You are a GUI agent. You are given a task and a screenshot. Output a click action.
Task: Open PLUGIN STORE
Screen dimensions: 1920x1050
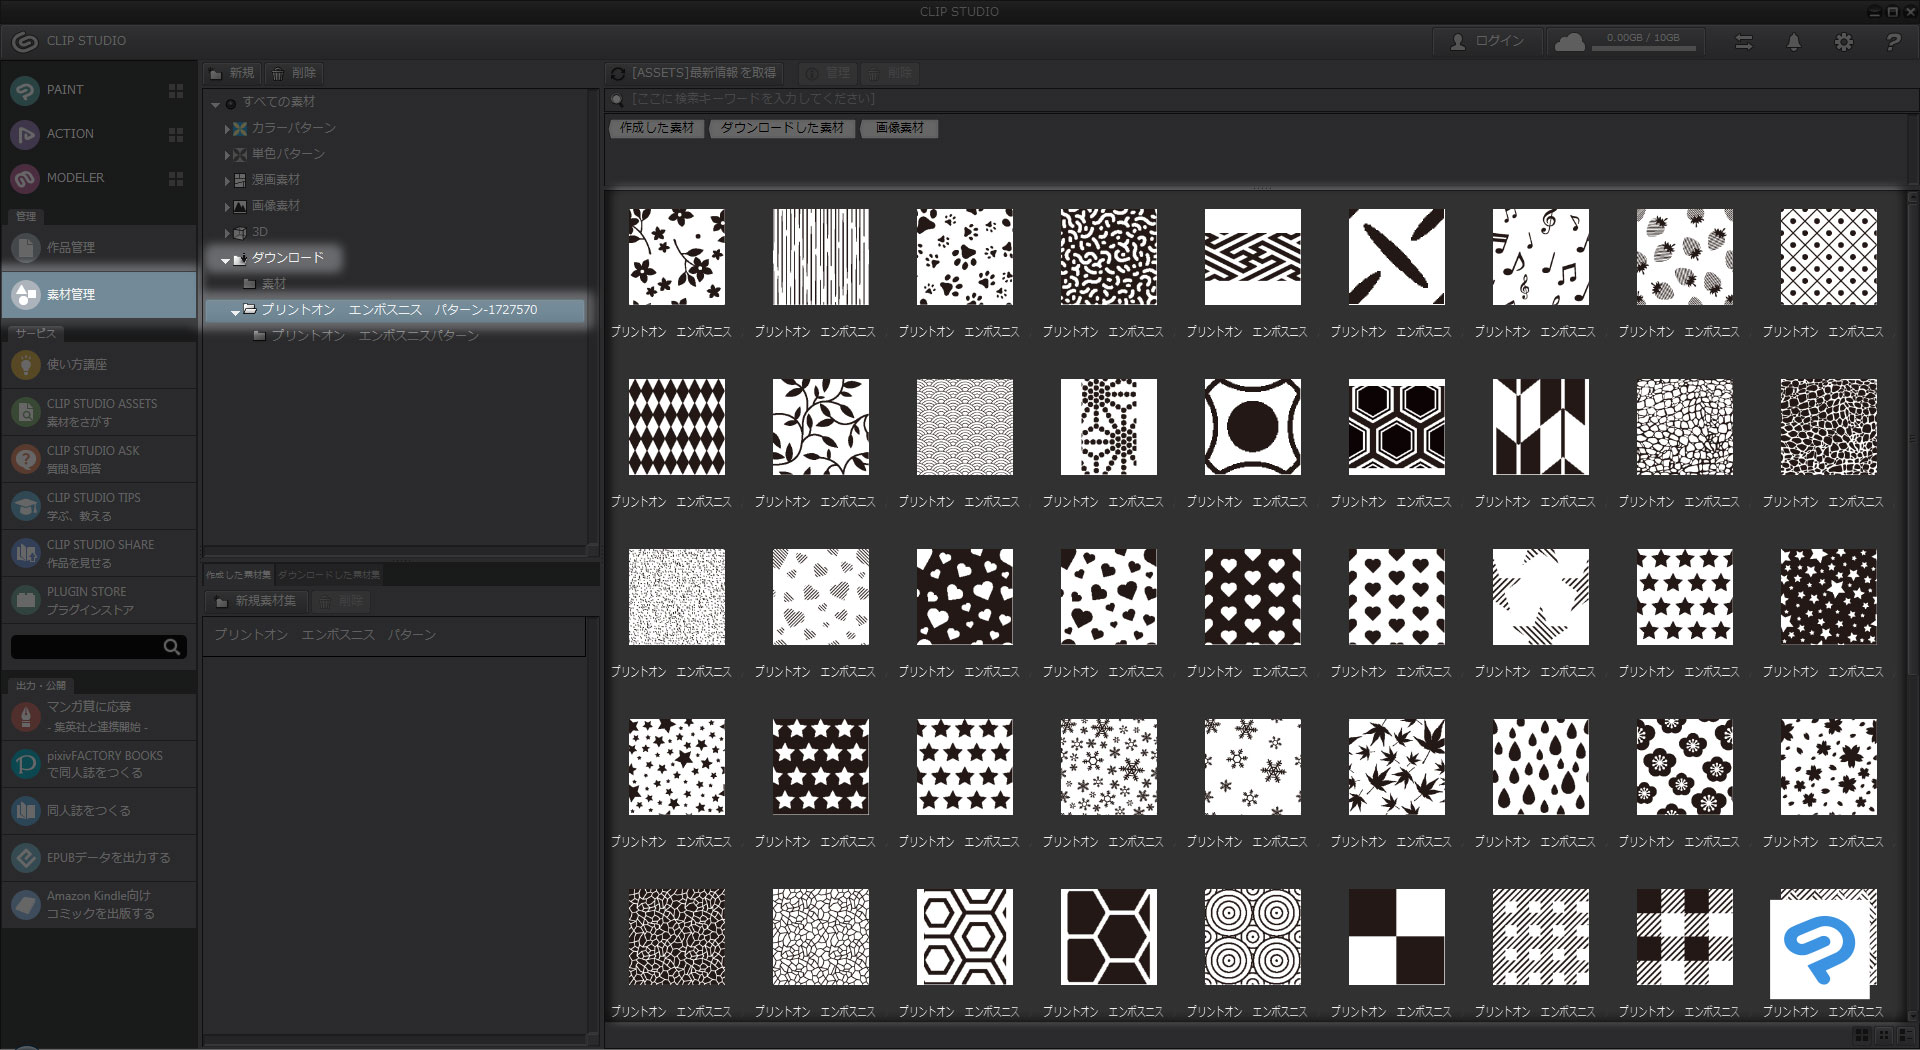[x=99, y=600]
